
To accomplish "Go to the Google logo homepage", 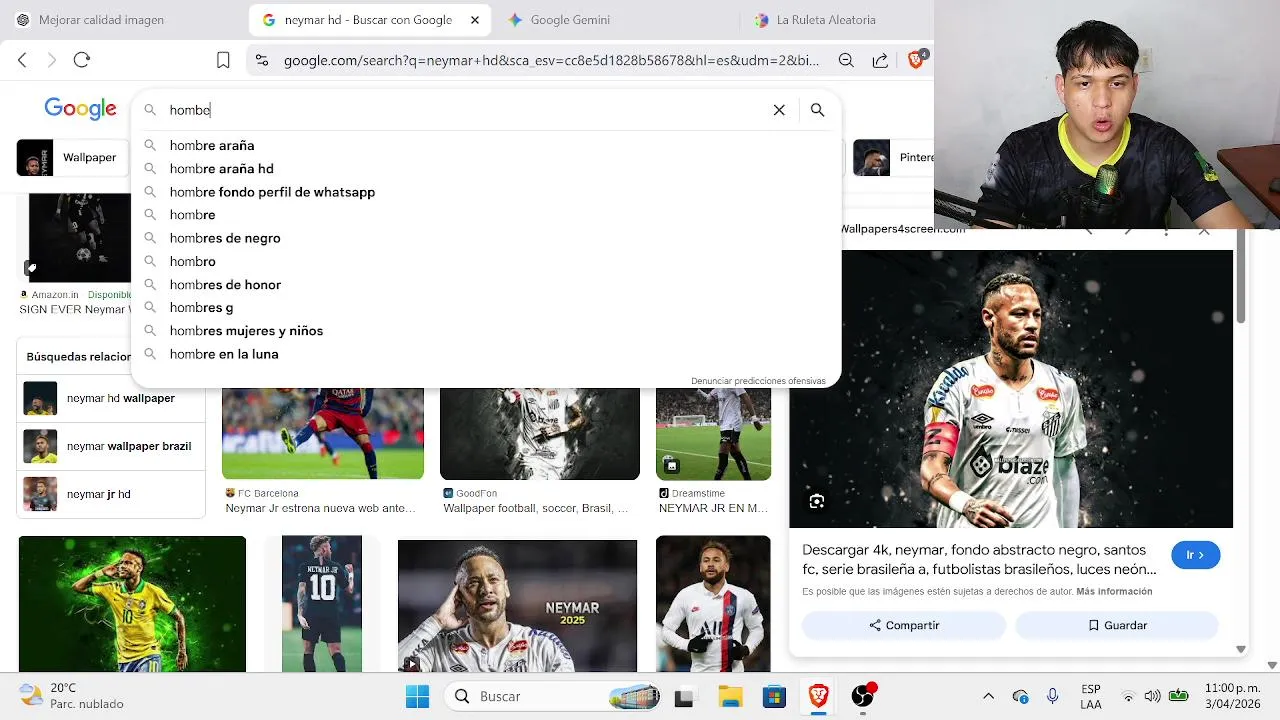I will pos(80,109).
